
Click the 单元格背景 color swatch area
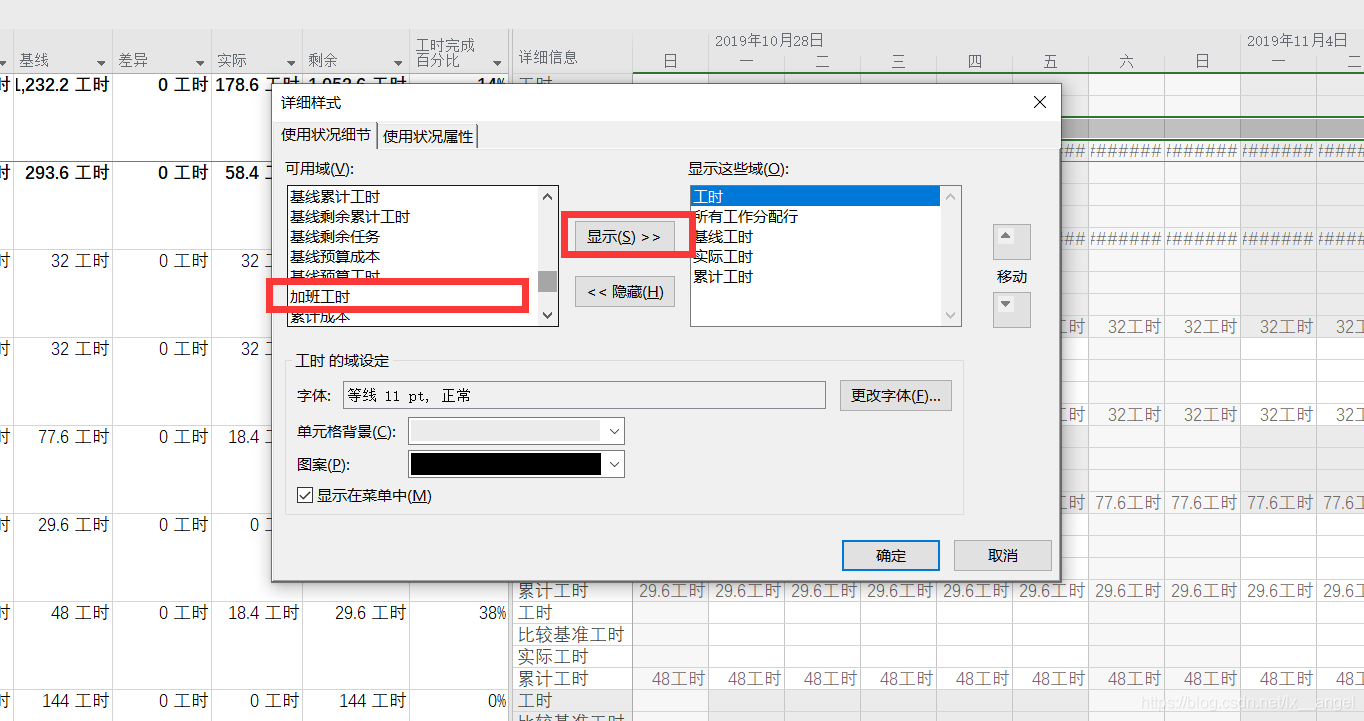tap(506, 431)
